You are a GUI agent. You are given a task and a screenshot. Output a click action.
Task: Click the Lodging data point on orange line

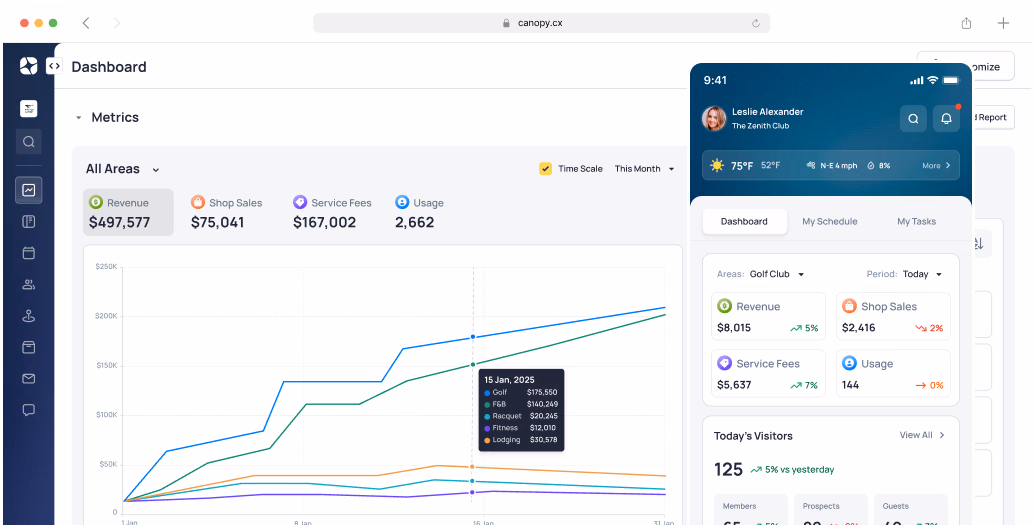pyautogui.click(x=472, y=467)
